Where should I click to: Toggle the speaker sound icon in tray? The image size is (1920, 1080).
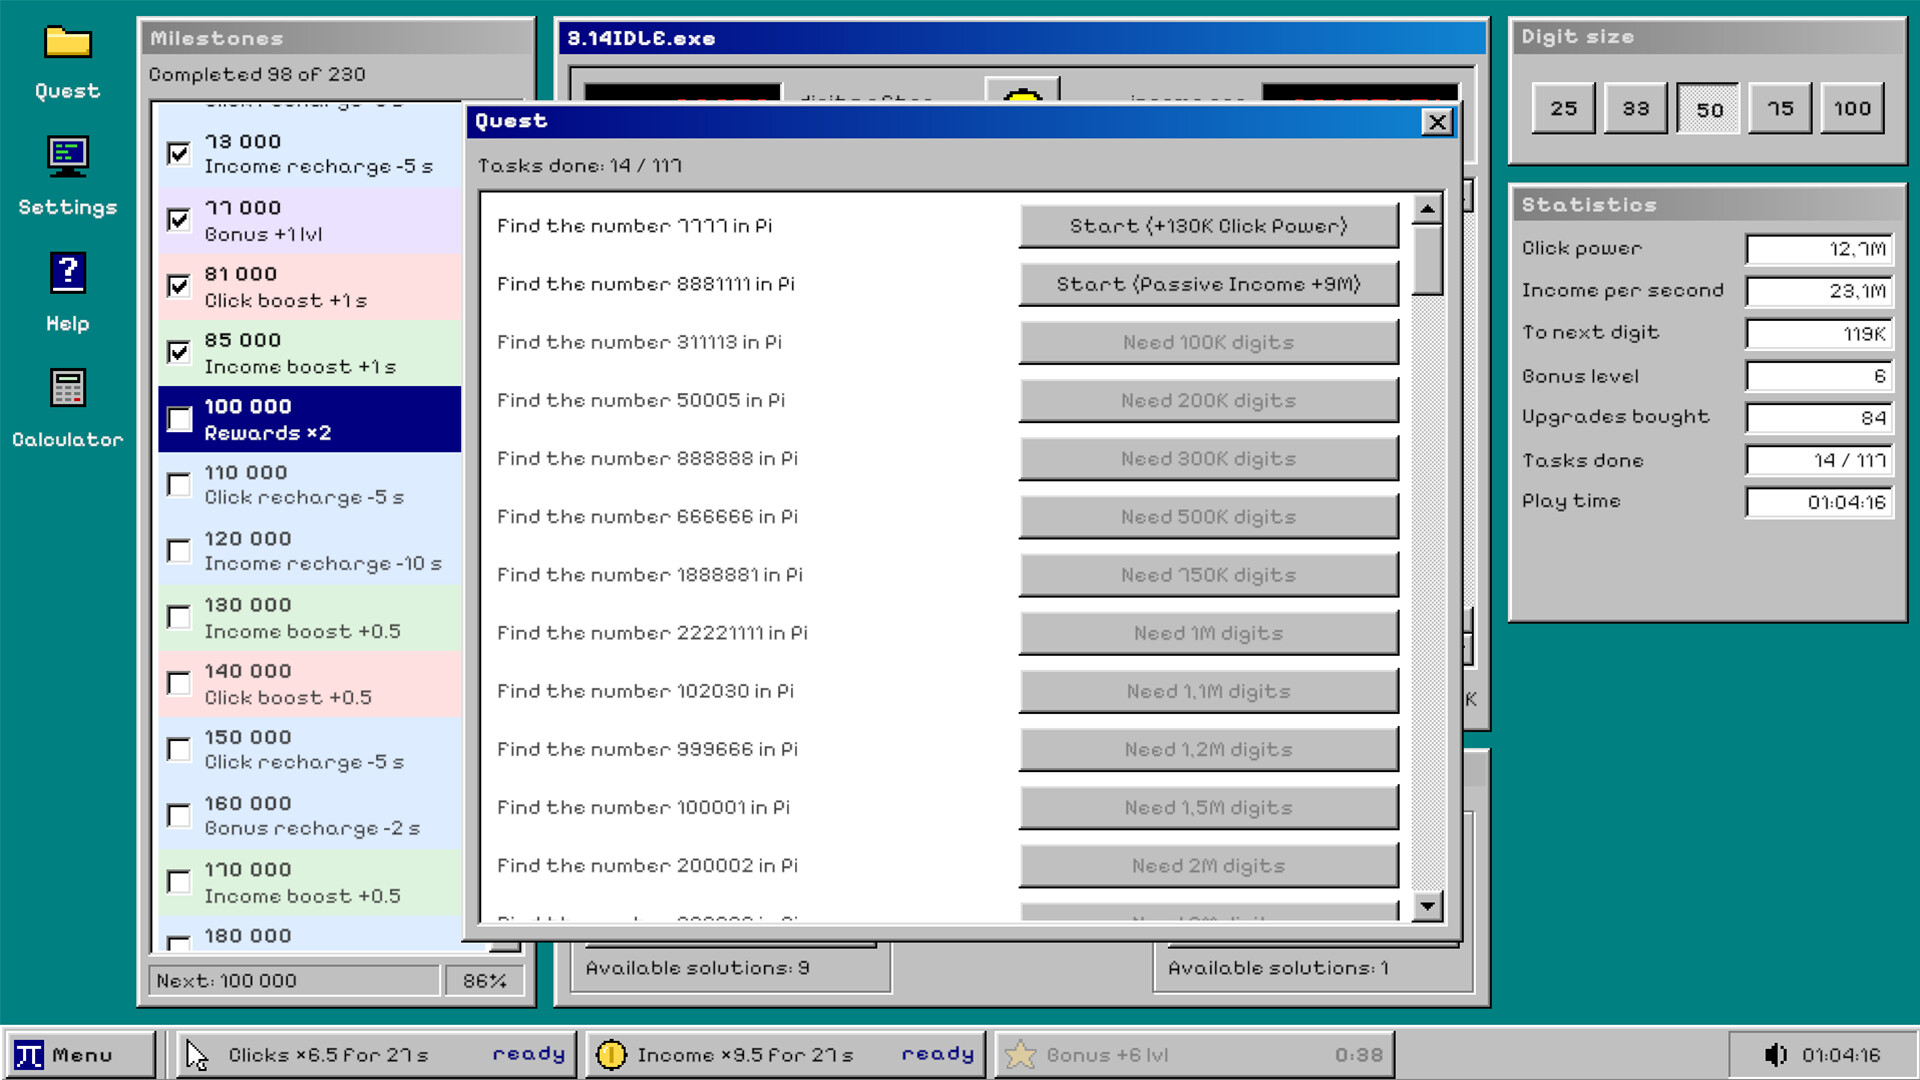[1775, 1055]
